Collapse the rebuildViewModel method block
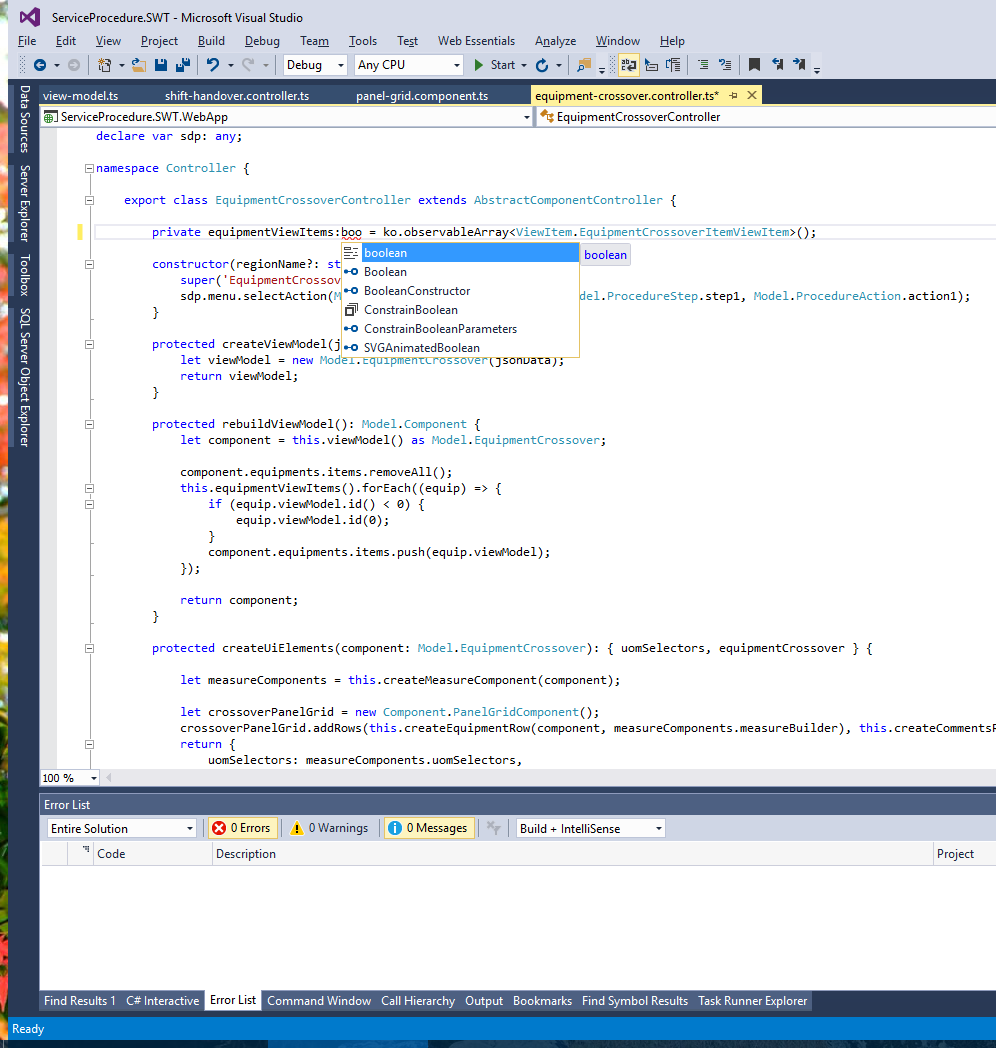 (x=89, y=424)
